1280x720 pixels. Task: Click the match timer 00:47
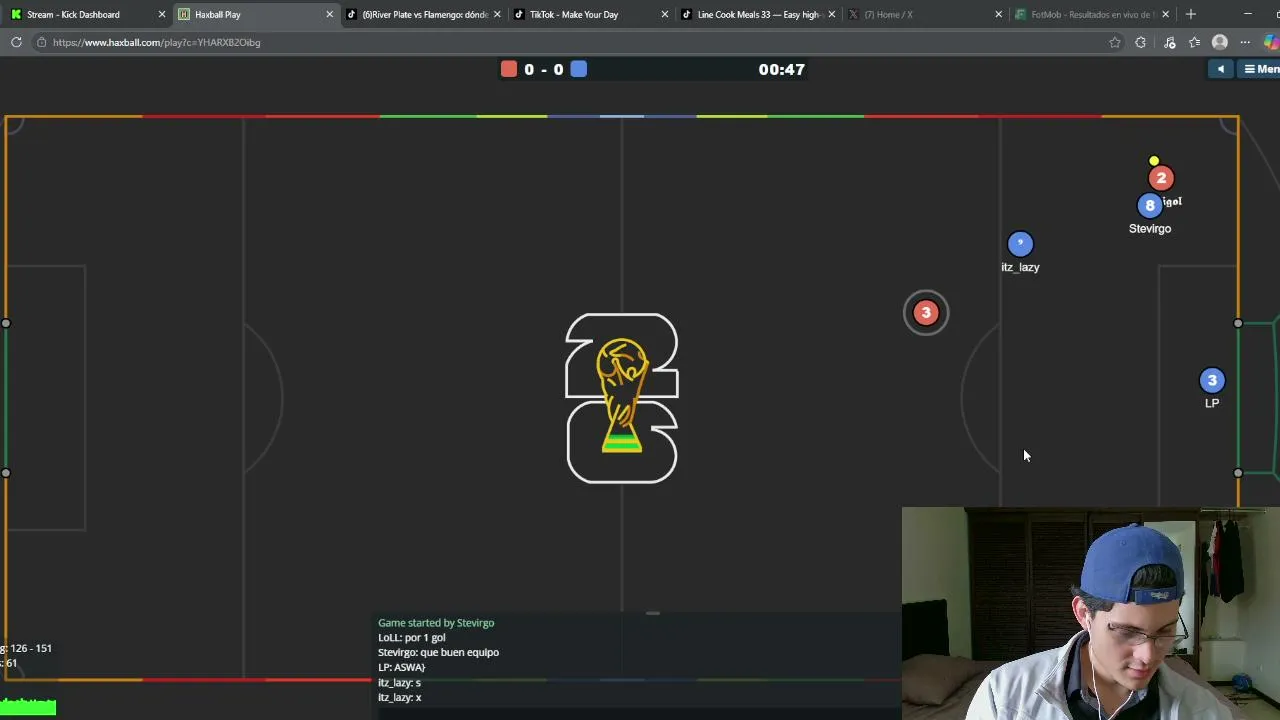[781, 69]
